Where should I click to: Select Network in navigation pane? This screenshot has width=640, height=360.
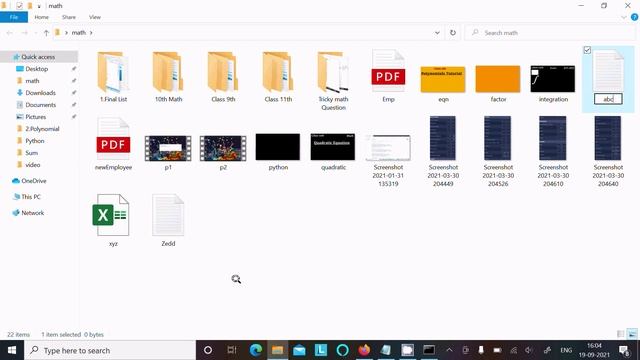pos(32,213)
